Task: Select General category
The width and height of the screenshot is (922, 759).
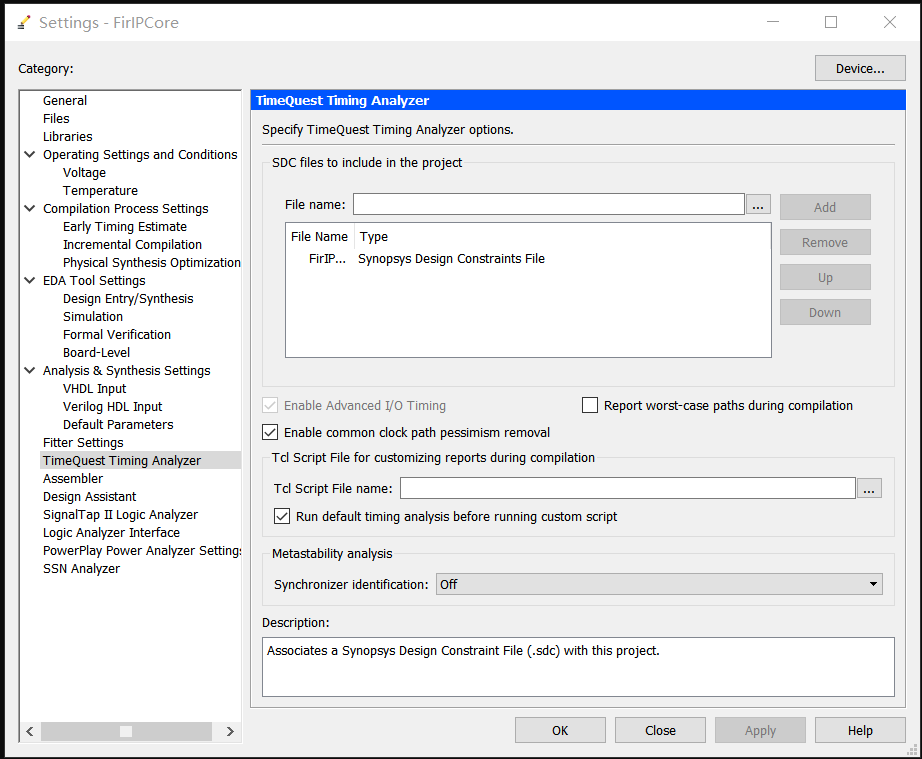Action: 65,101
